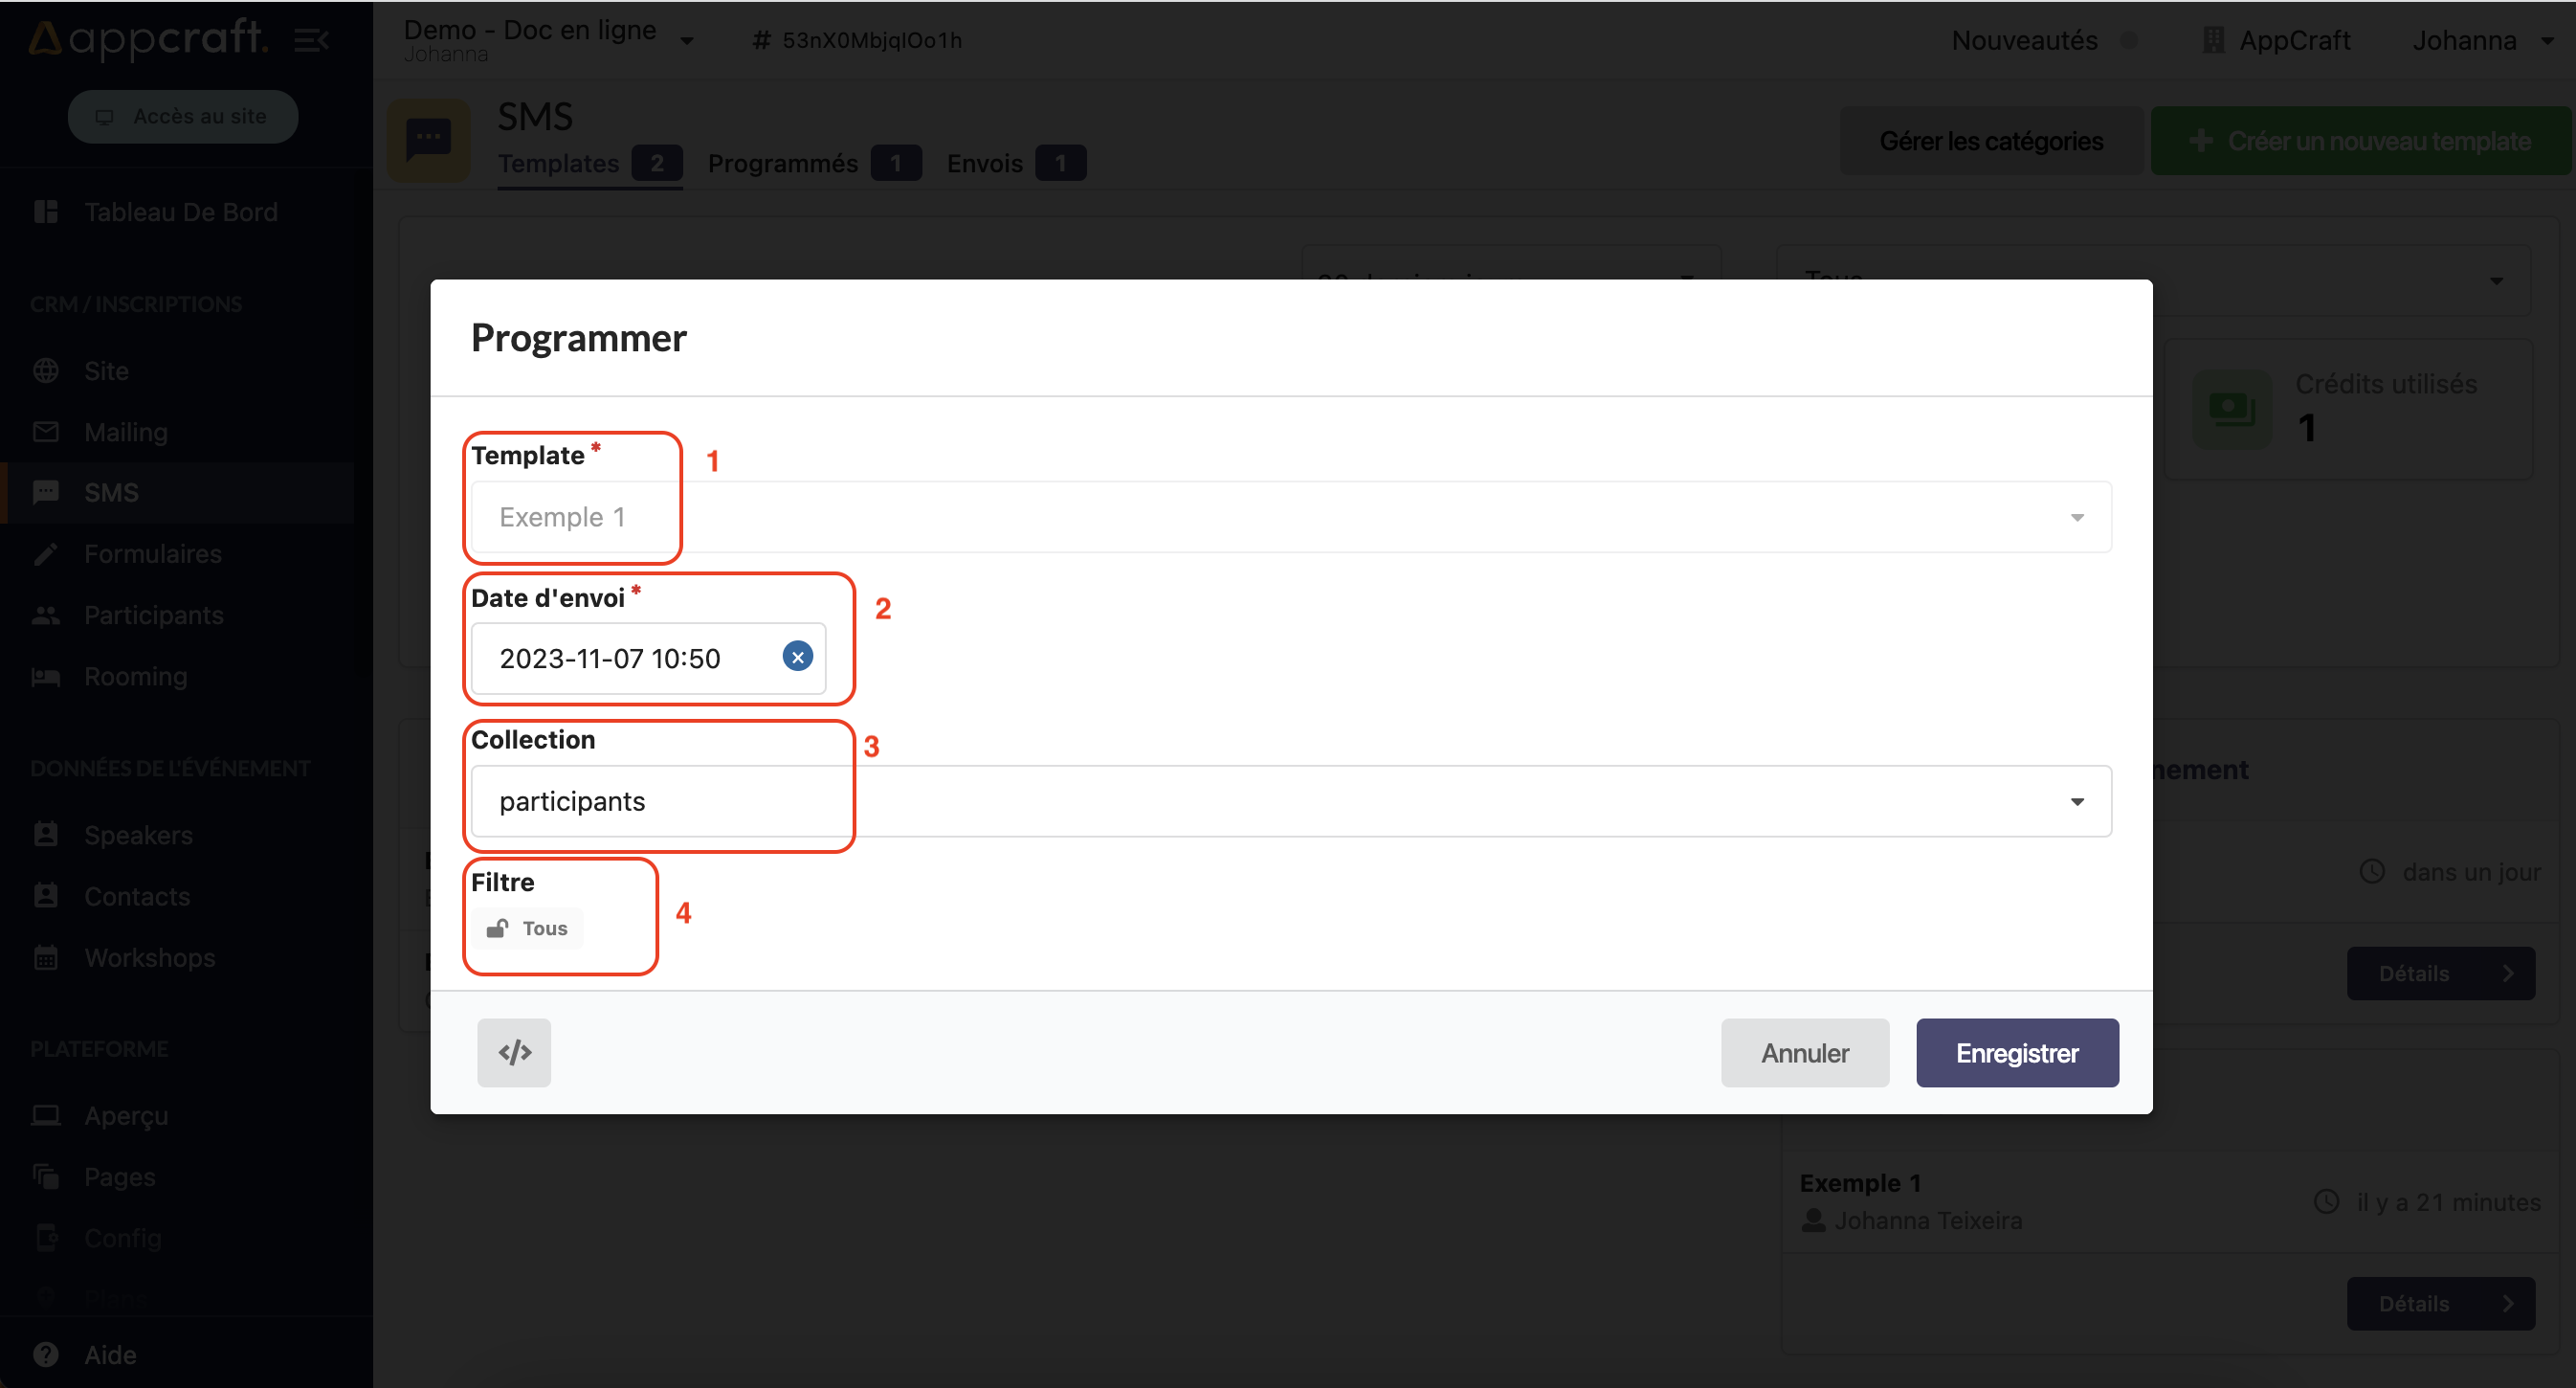Click the code embed icon in dialog
Screen dimensions: 2576x1388
[x=514, y=1051]
